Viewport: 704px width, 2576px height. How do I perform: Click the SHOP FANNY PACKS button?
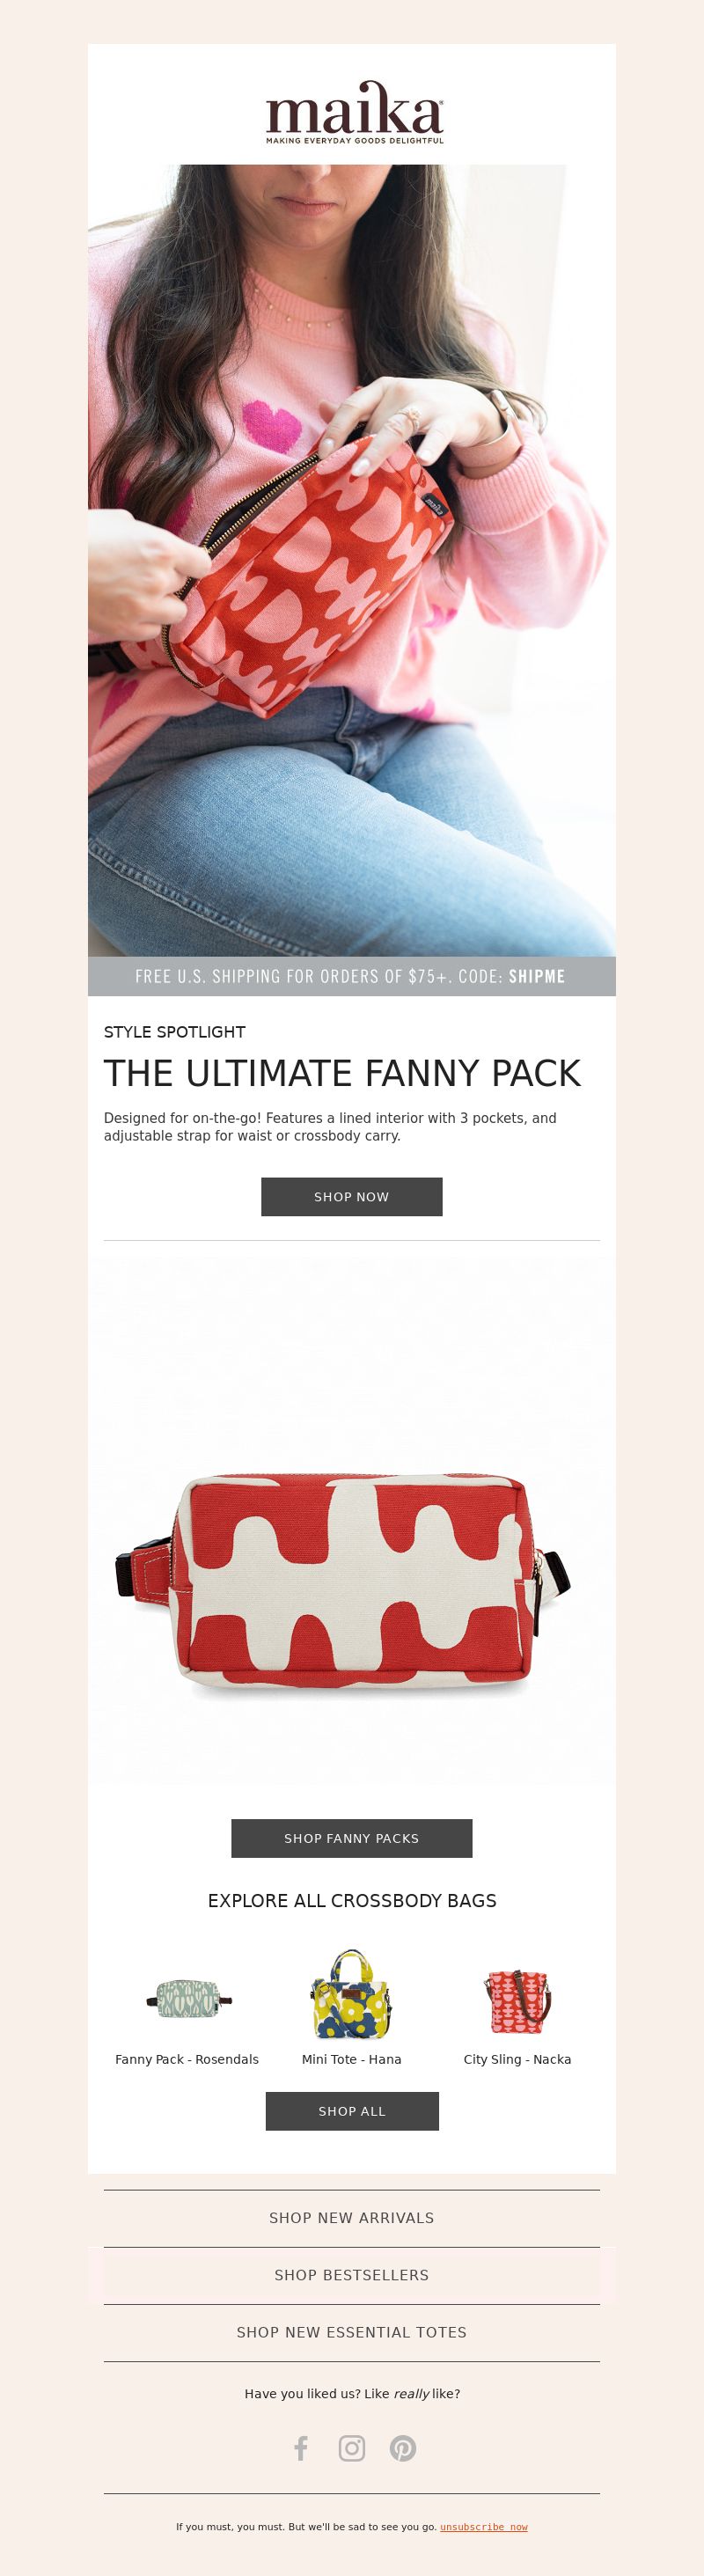click(x=352, y=1838)
